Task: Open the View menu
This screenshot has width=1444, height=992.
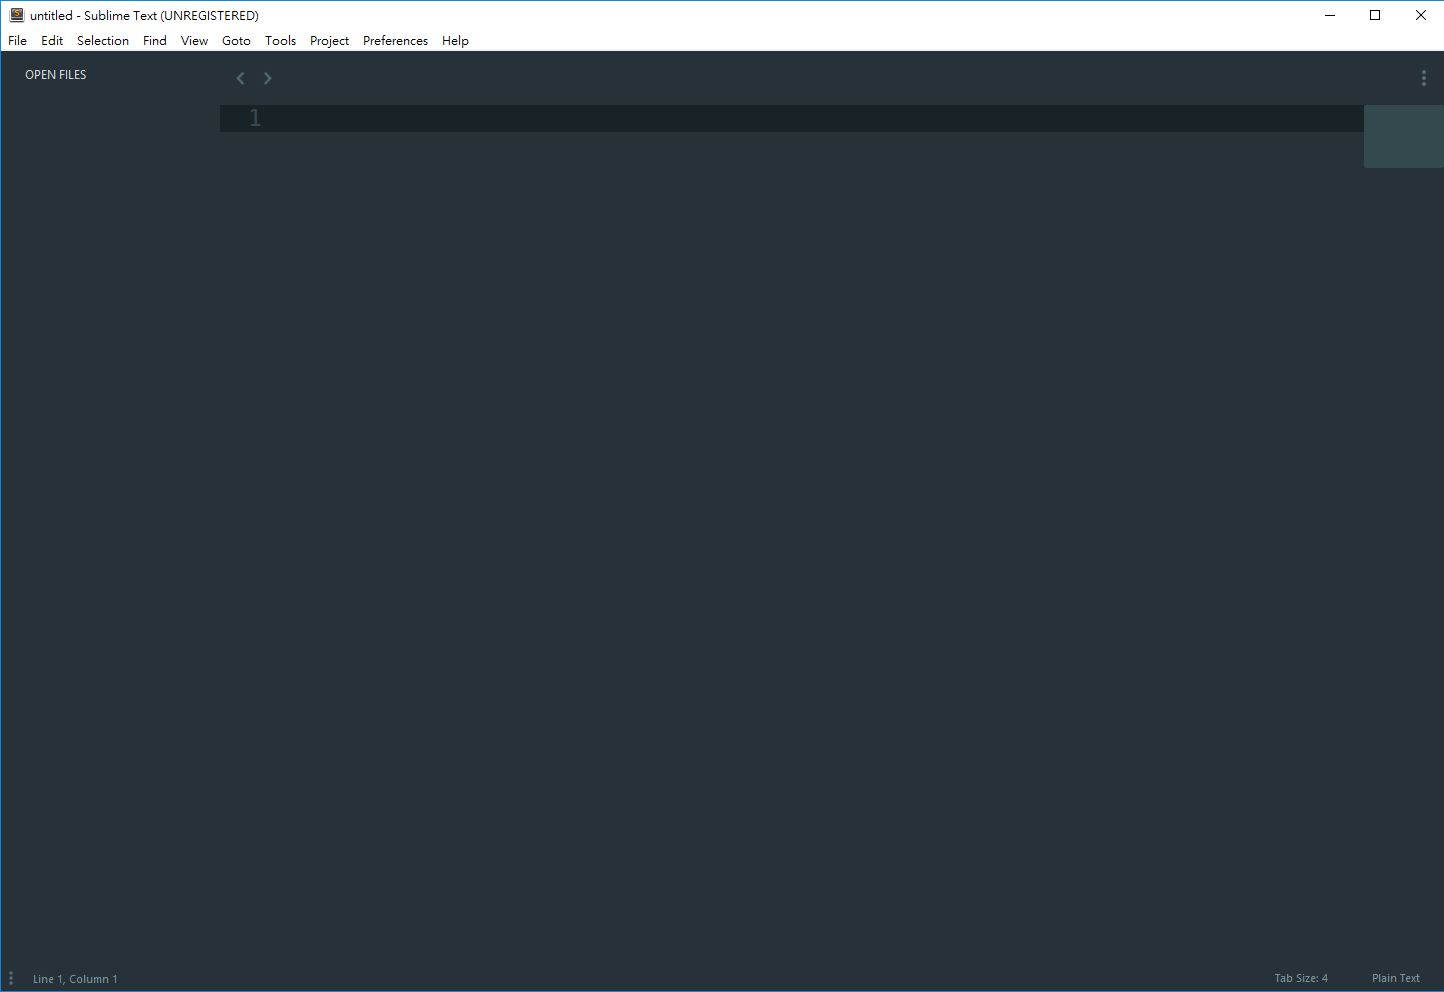Action: pos(194,41)
